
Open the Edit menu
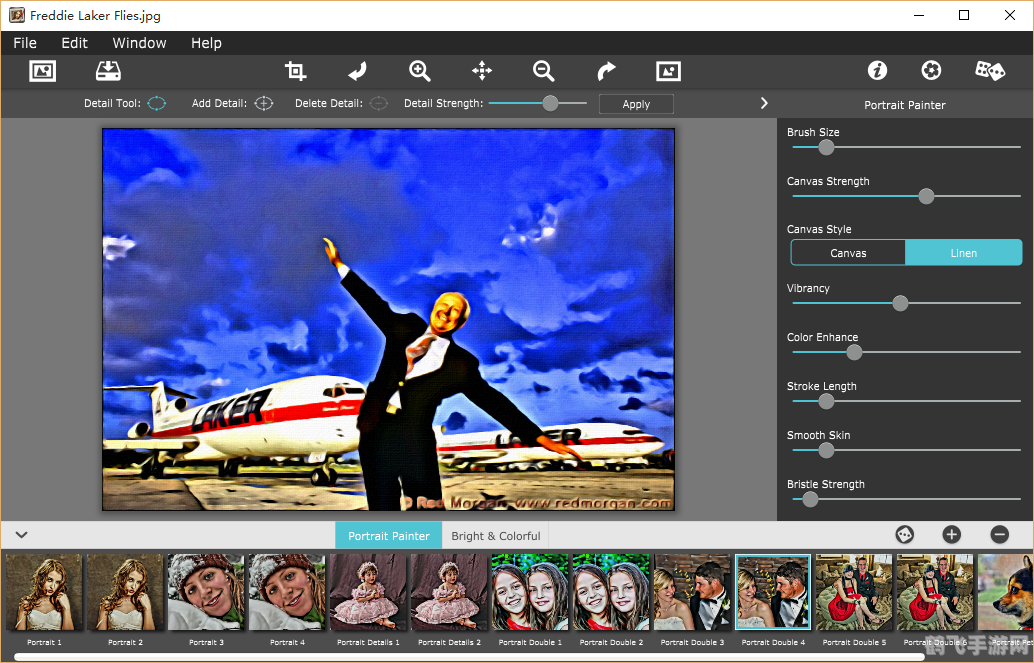[74, 43]
